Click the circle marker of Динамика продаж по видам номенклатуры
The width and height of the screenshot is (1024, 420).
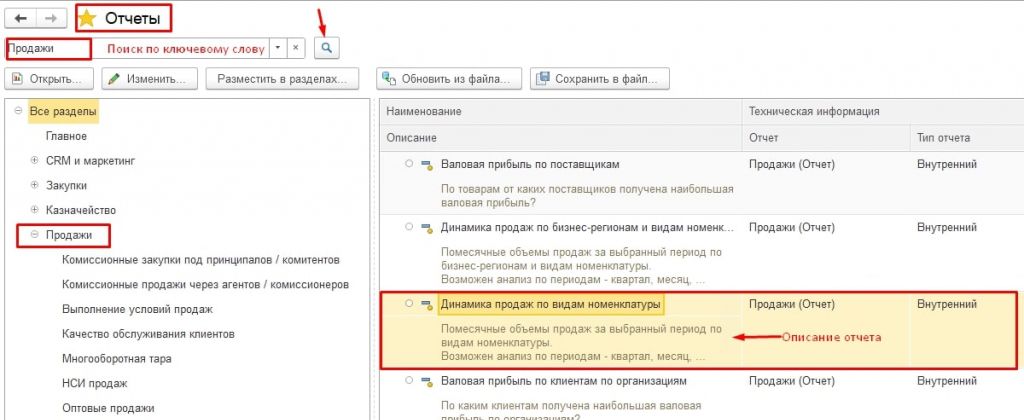click(x=409, y=303)
